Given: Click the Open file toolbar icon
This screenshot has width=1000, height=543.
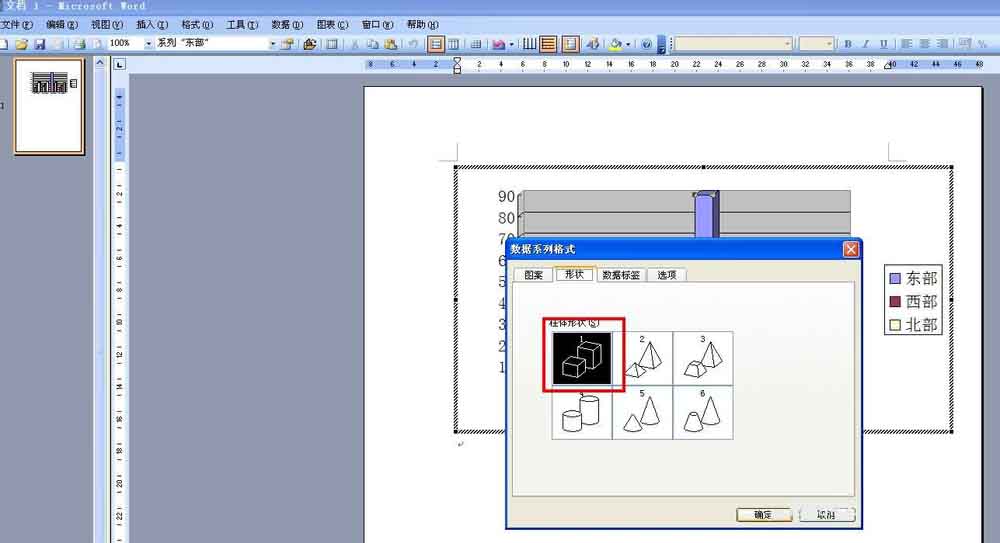Looking at the screenshot, I should coord(21,44).
